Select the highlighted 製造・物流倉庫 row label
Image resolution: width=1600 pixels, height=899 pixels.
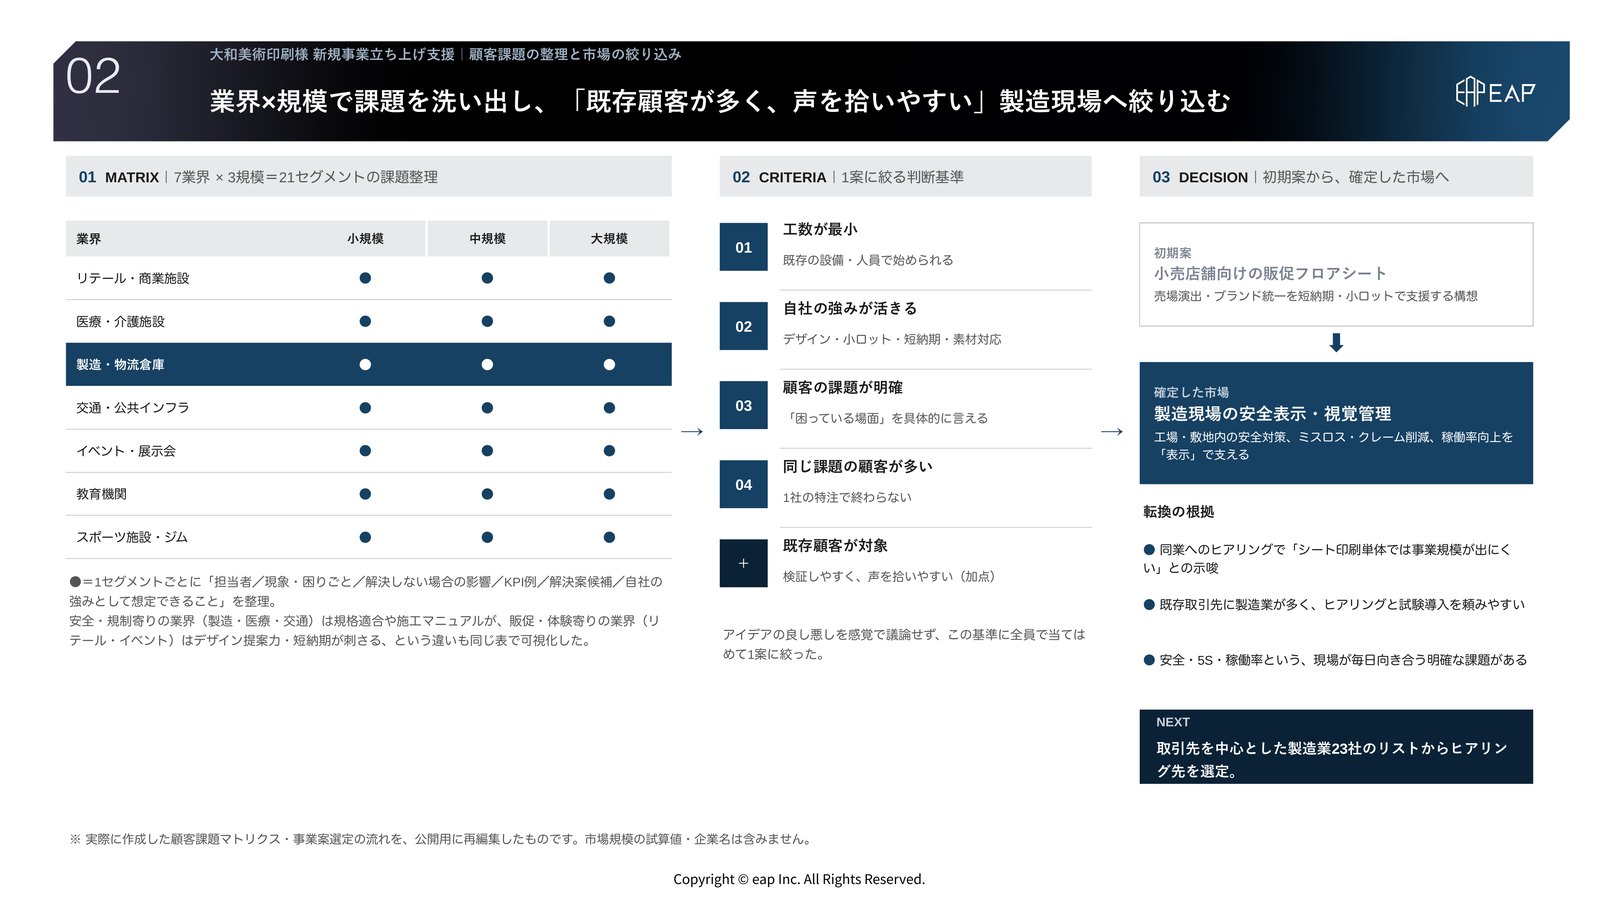(x=121, y=364)
